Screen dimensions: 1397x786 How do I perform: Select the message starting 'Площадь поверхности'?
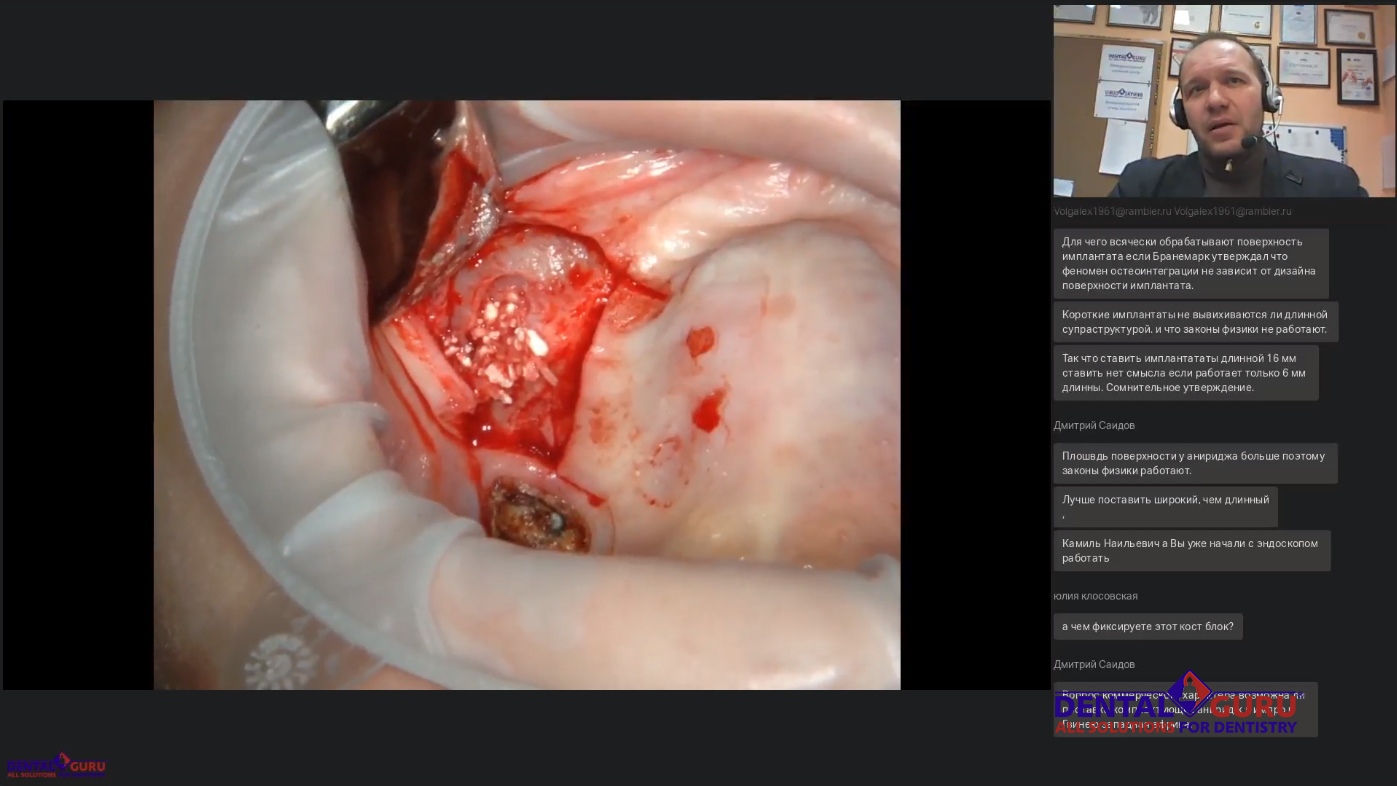point(1194,463)
